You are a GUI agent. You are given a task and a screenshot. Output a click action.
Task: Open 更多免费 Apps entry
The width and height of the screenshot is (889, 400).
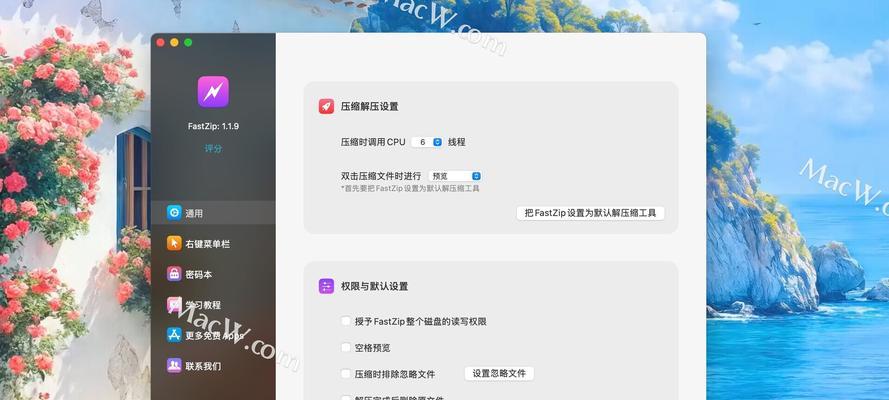pyautogui.click(x=213, y=335)
